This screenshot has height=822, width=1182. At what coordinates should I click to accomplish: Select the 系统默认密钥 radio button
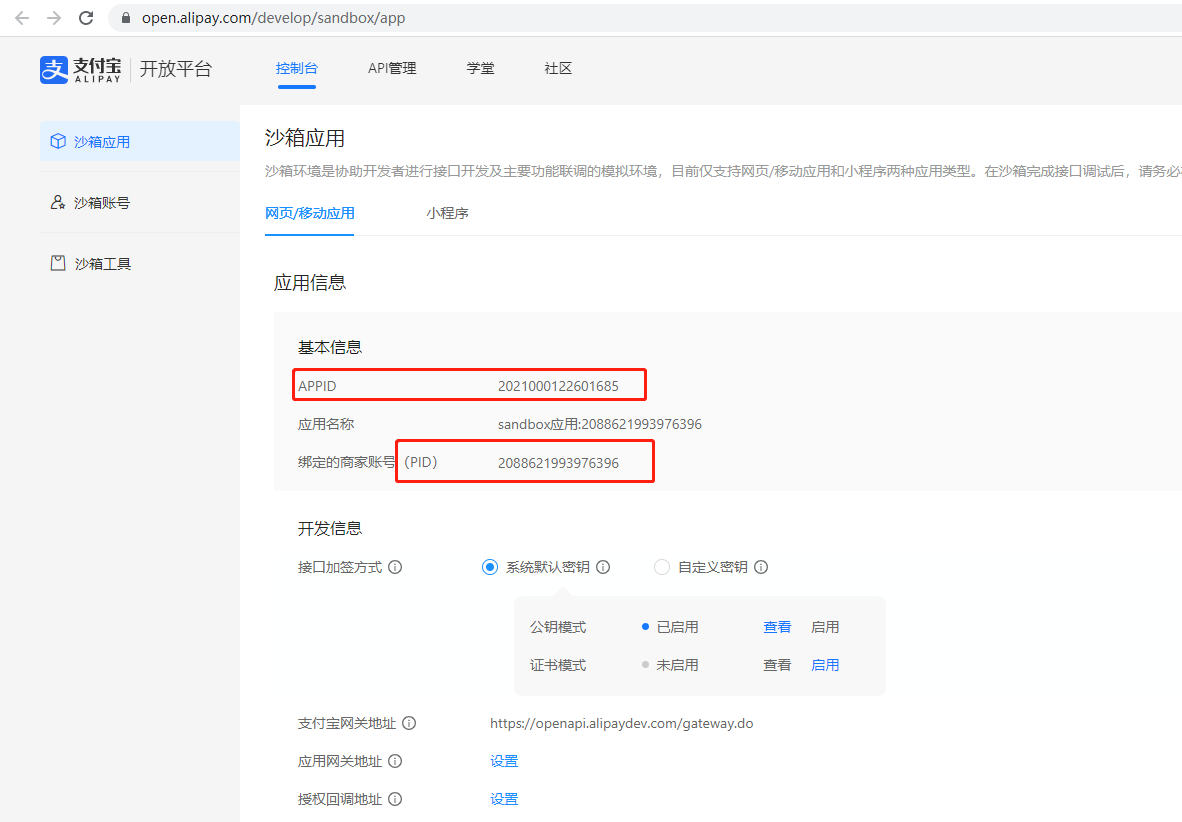point(490,567)
